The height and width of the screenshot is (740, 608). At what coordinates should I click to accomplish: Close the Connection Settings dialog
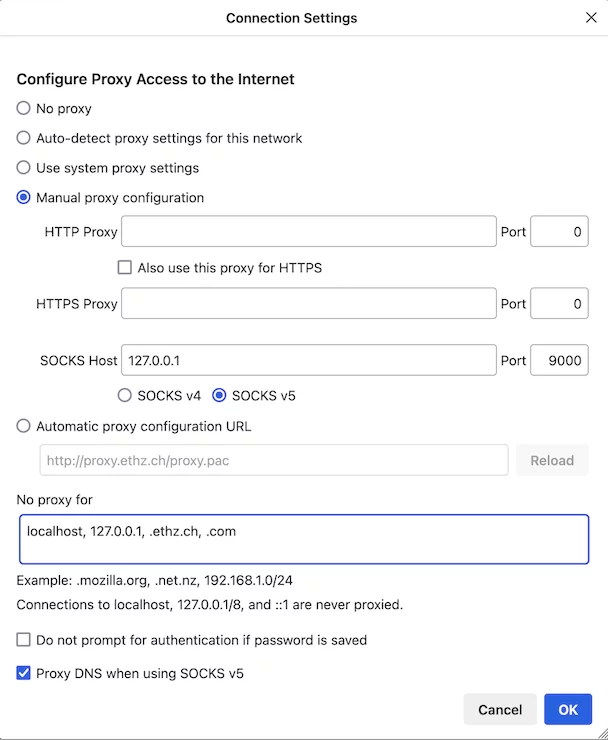[x=590, y=17]
